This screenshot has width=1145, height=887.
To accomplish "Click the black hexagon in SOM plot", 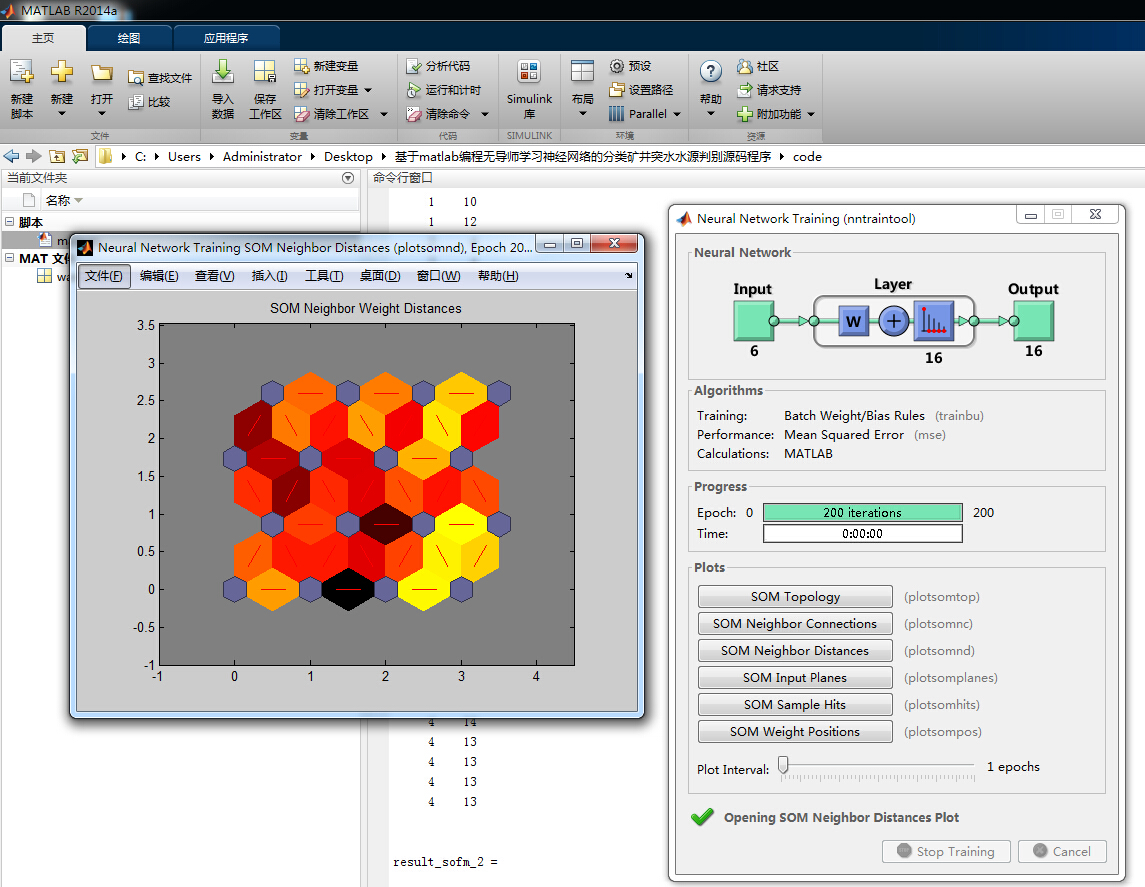I will (348, 589).
